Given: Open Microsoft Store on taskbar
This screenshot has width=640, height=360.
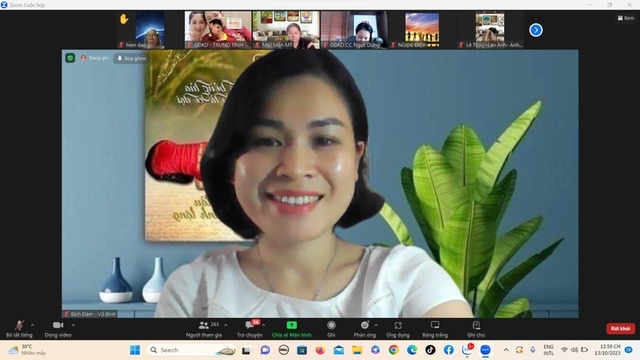Looking at the screenshot, I should [x=302, y=350].
